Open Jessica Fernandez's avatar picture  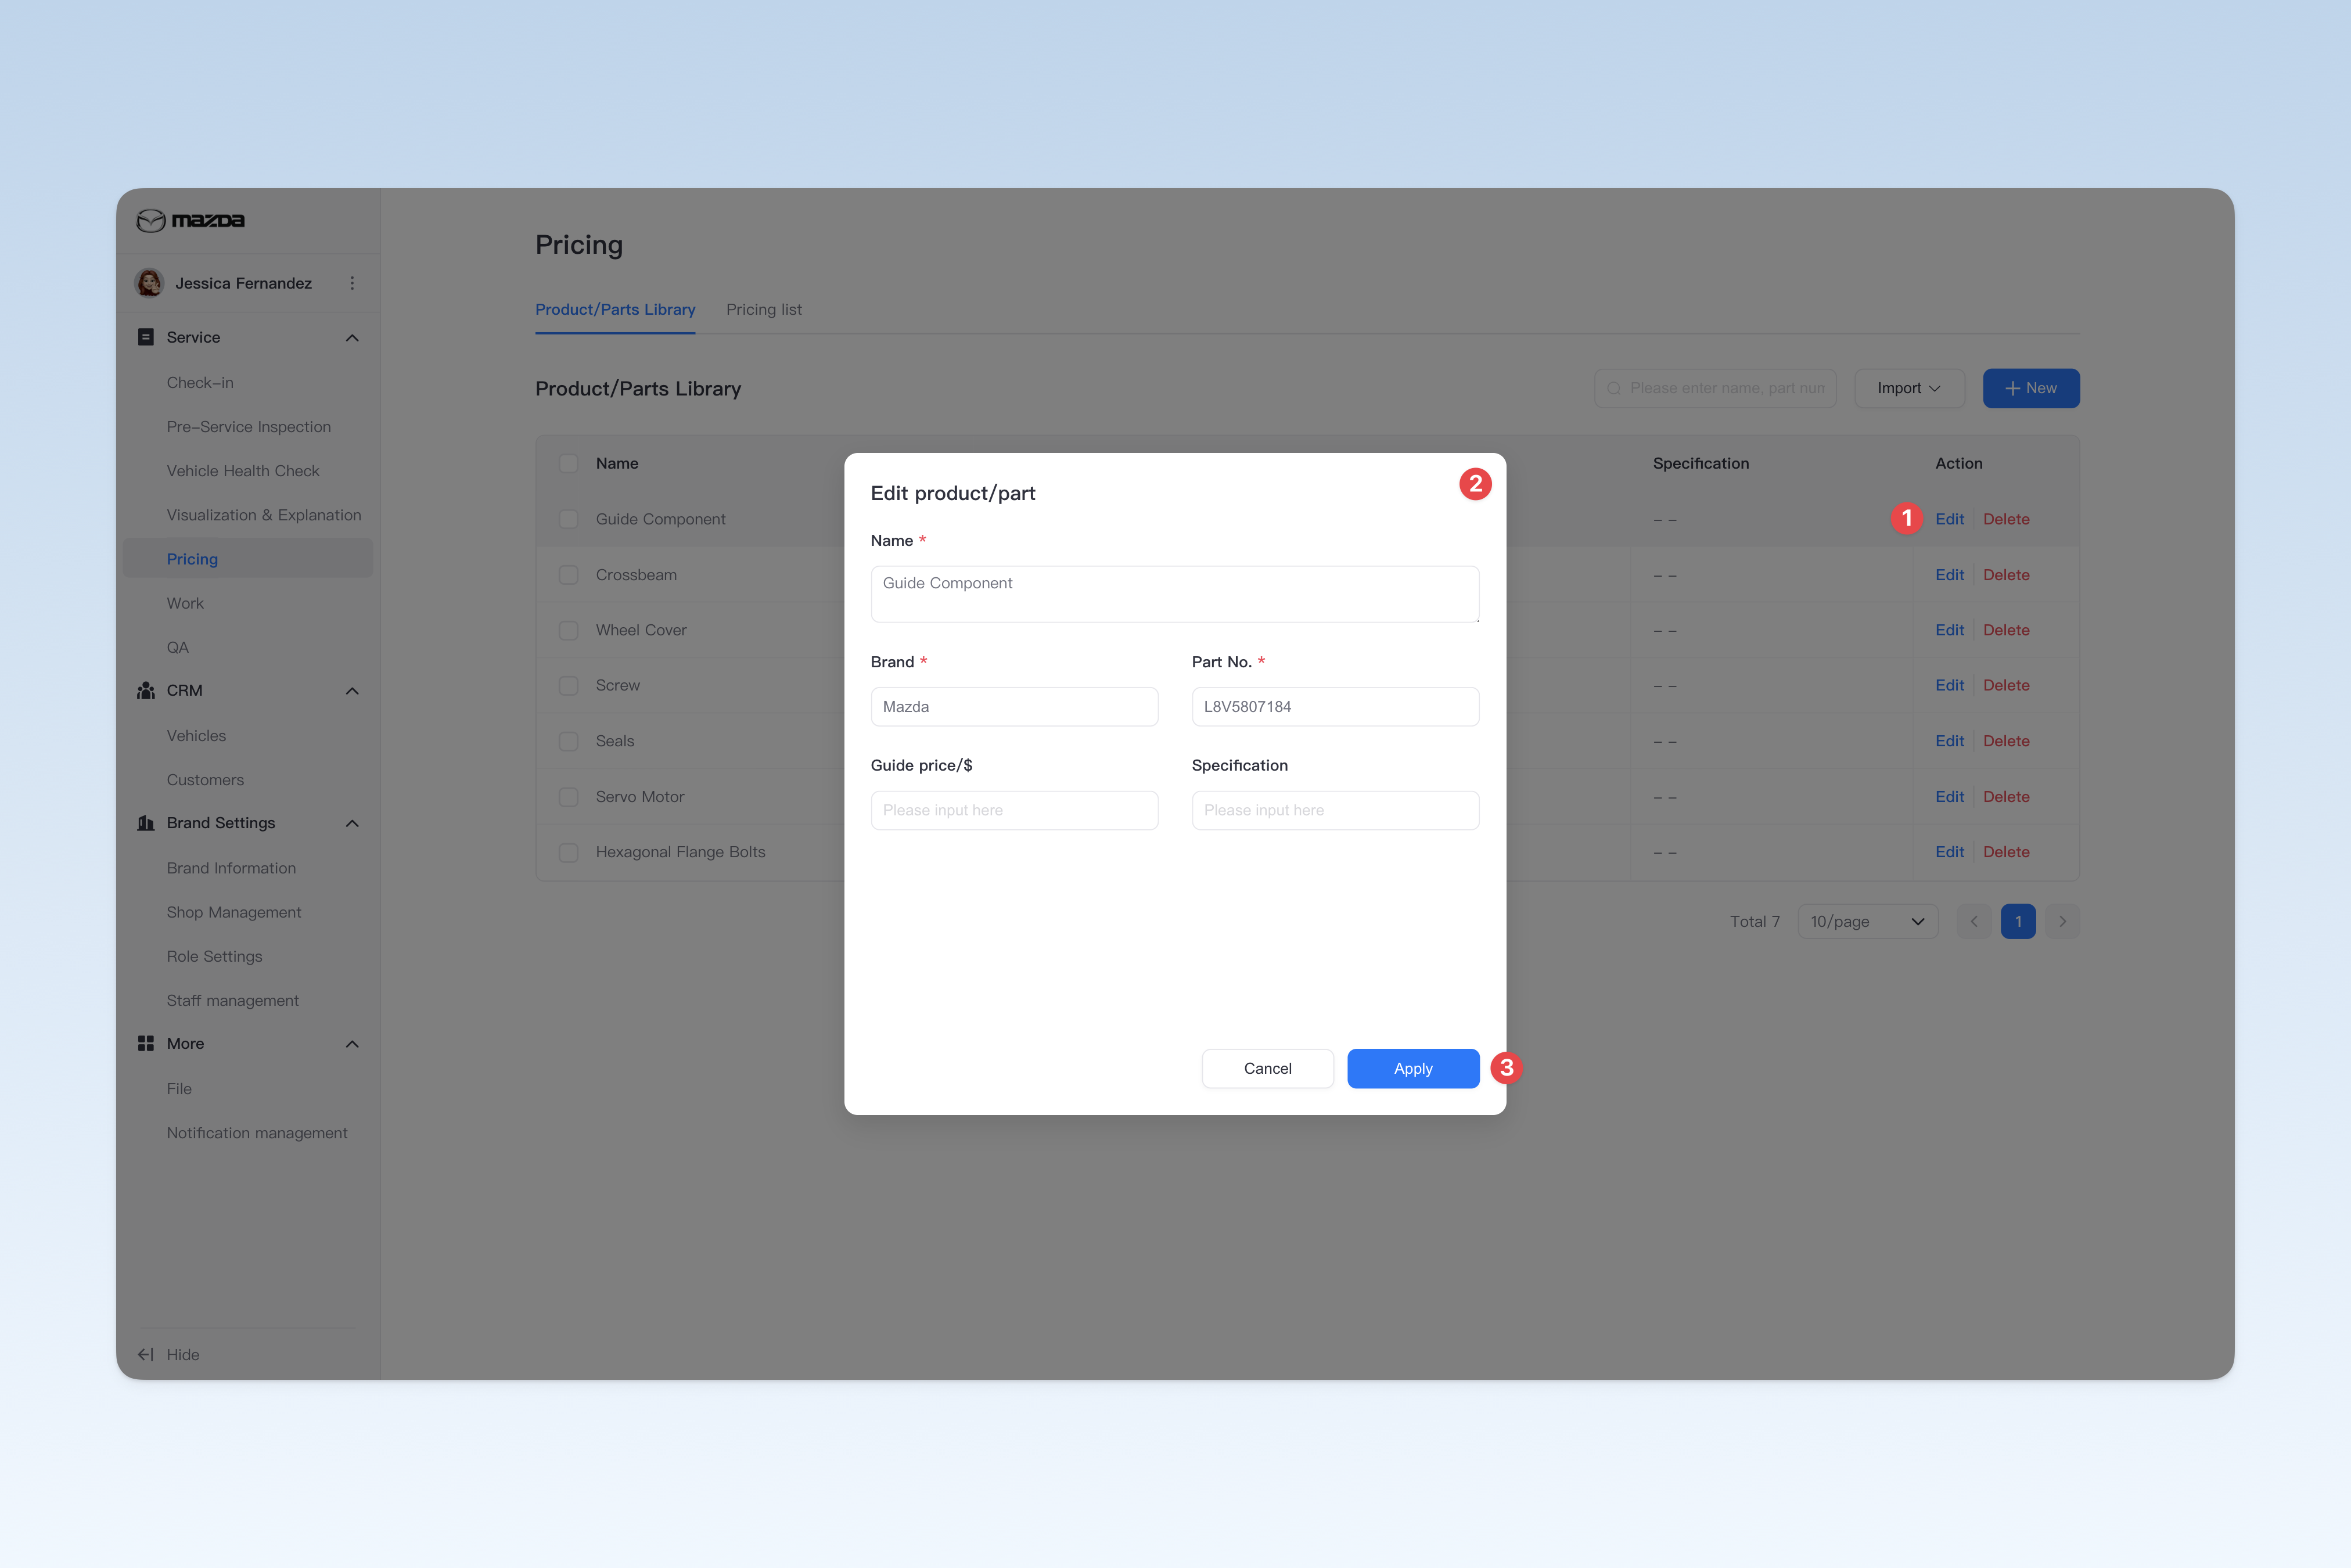[x=150, y=283]
